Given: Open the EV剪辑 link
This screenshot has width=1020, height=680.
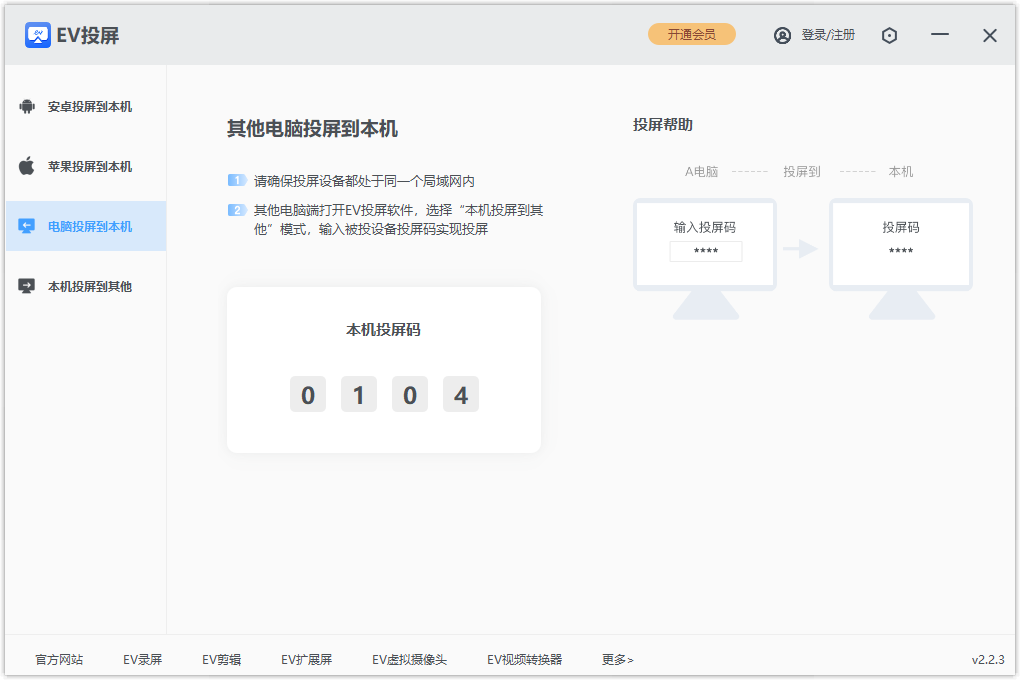Looking at the screenshot, I should pos(222,660).
